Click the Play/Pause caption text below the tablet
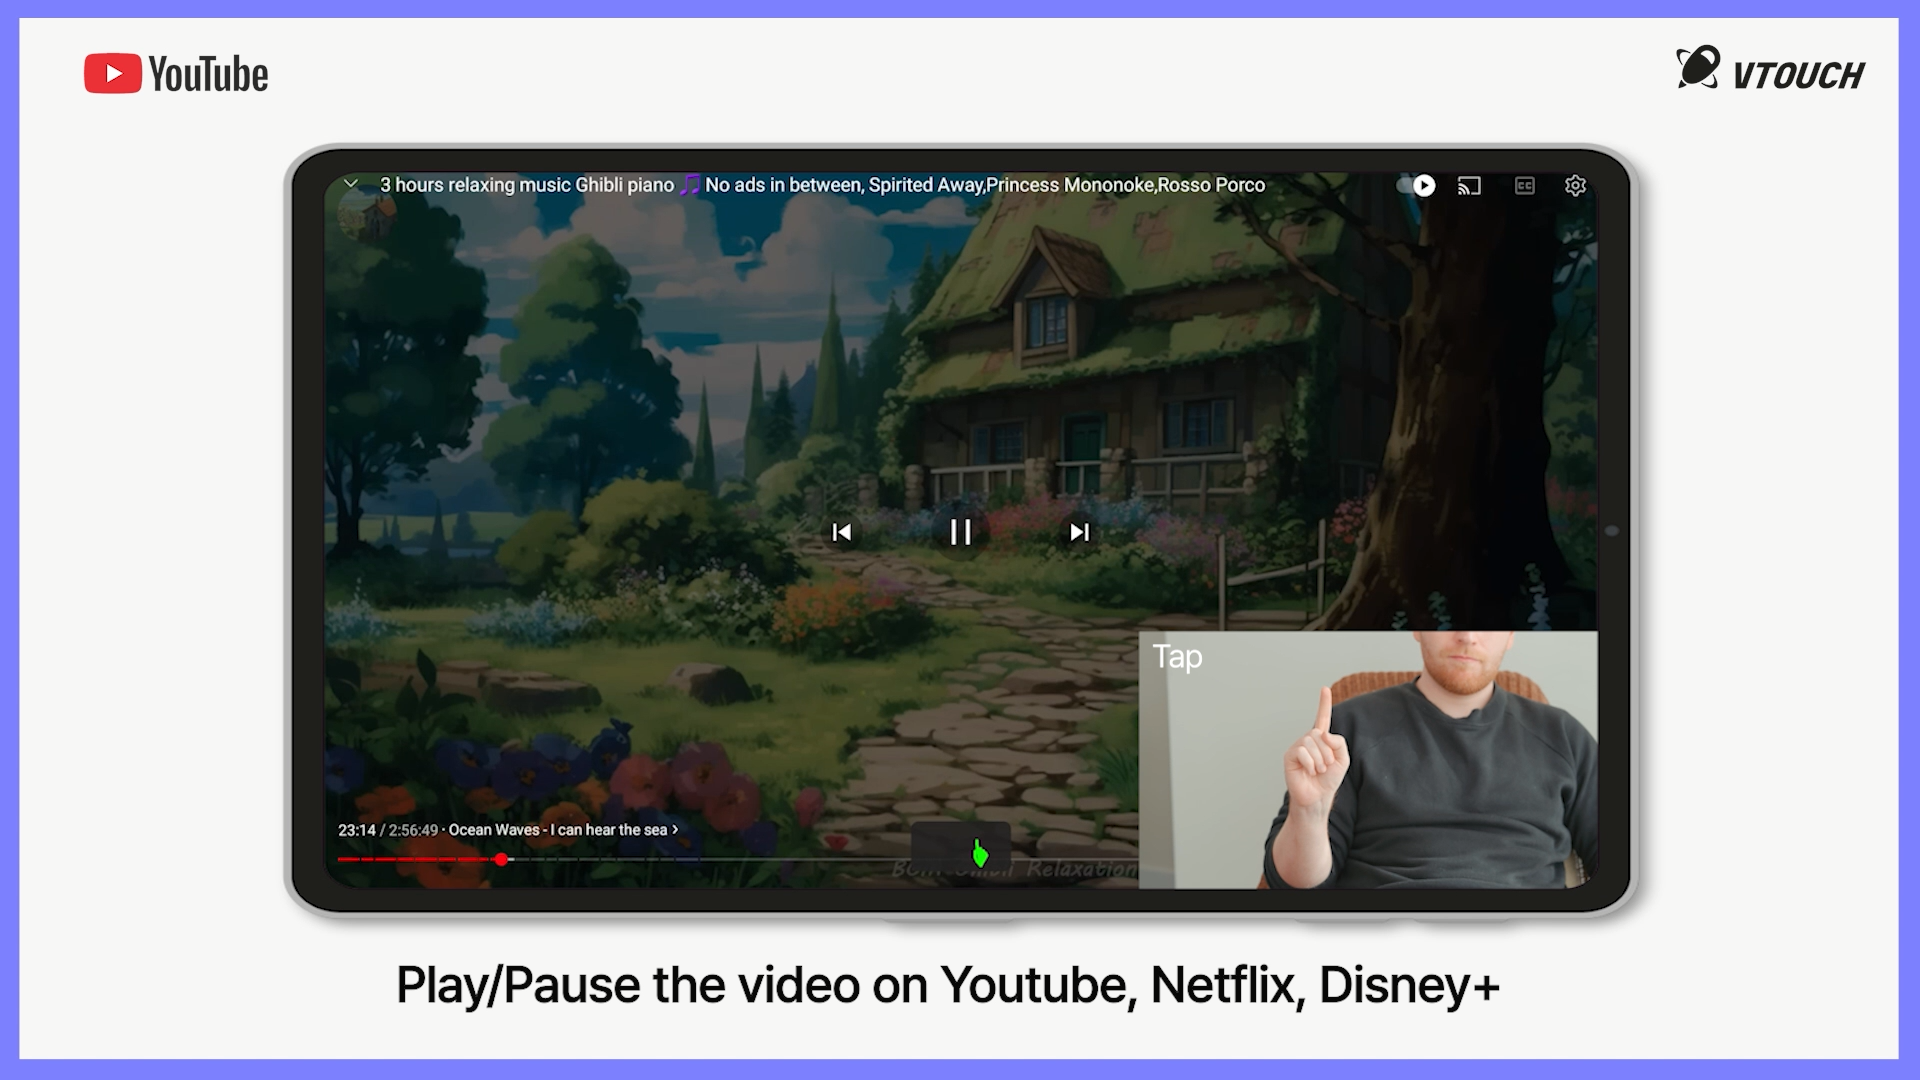This screenshot has width=1920, height=1080. click(947, 986)
